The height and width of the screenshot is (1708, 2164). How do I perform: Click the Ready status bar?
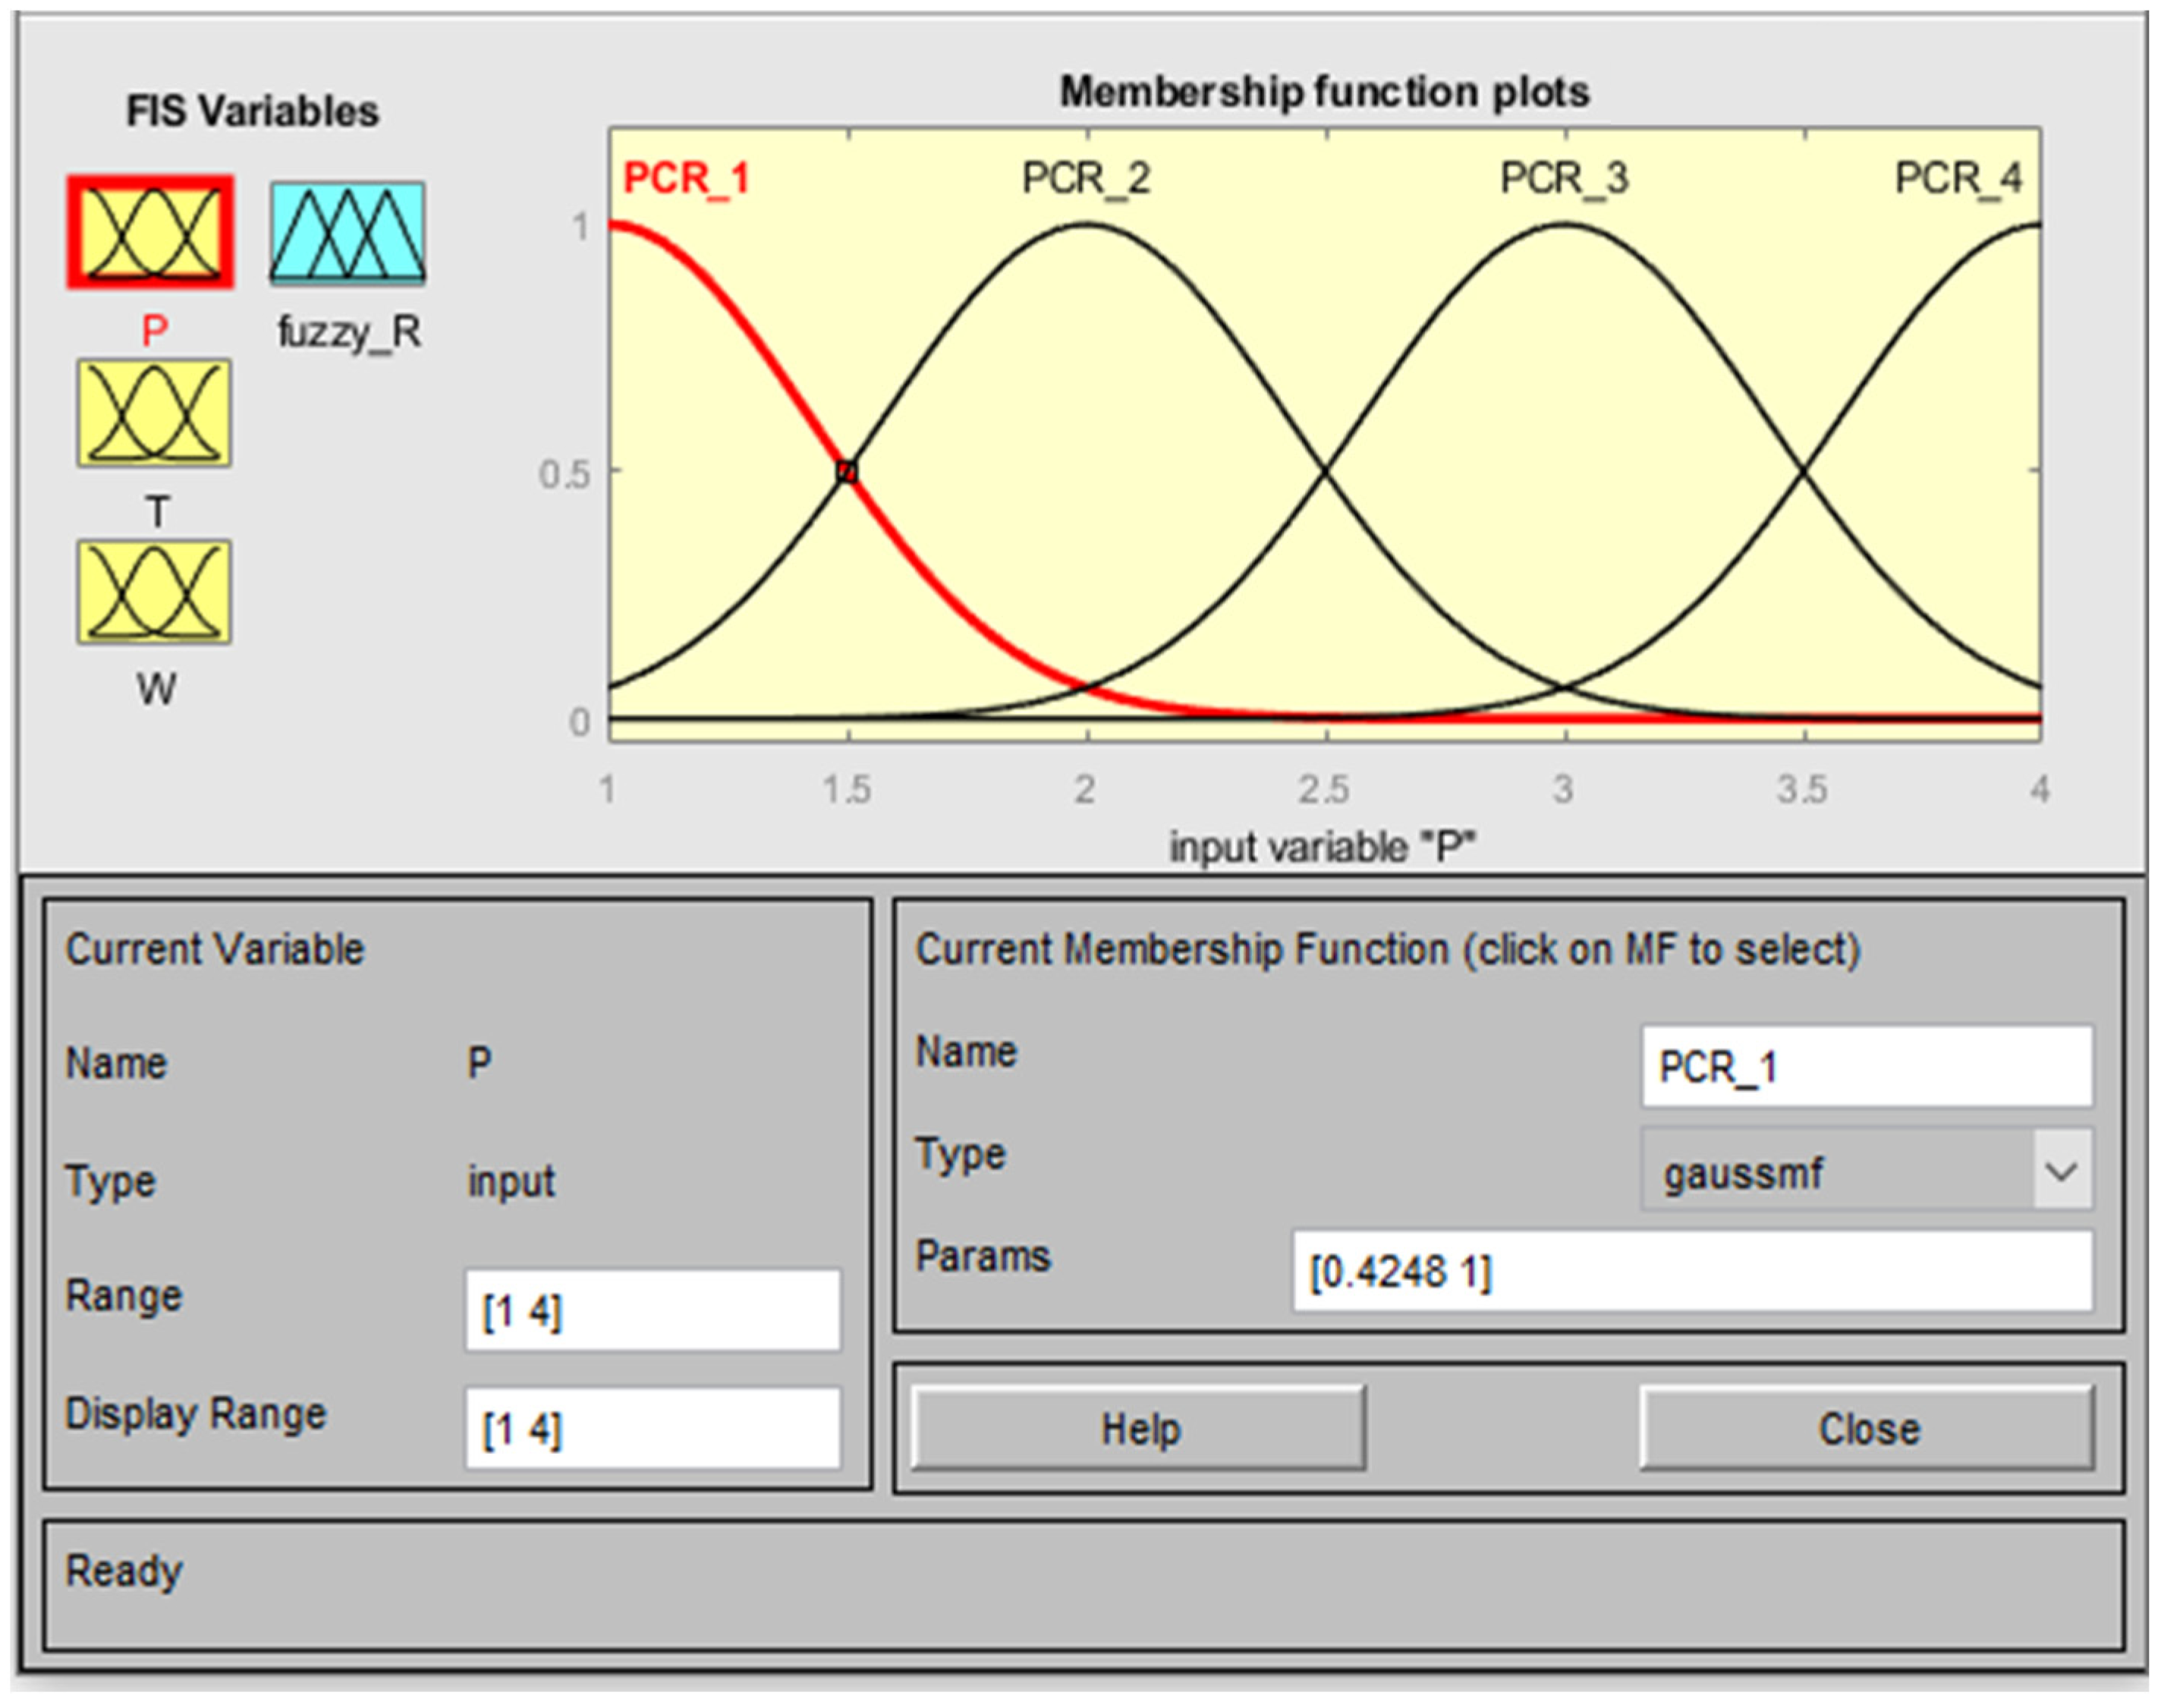coord(1082,1586)
